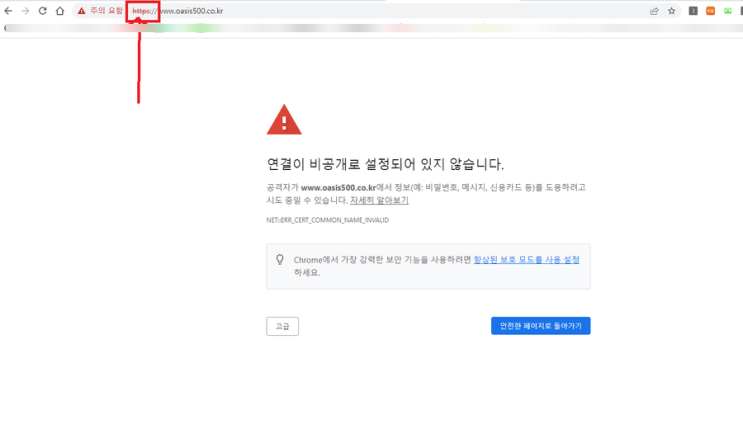Viewport: 743px width, 434px height.
Task: Reload the current page
Action: click(43, 11)
